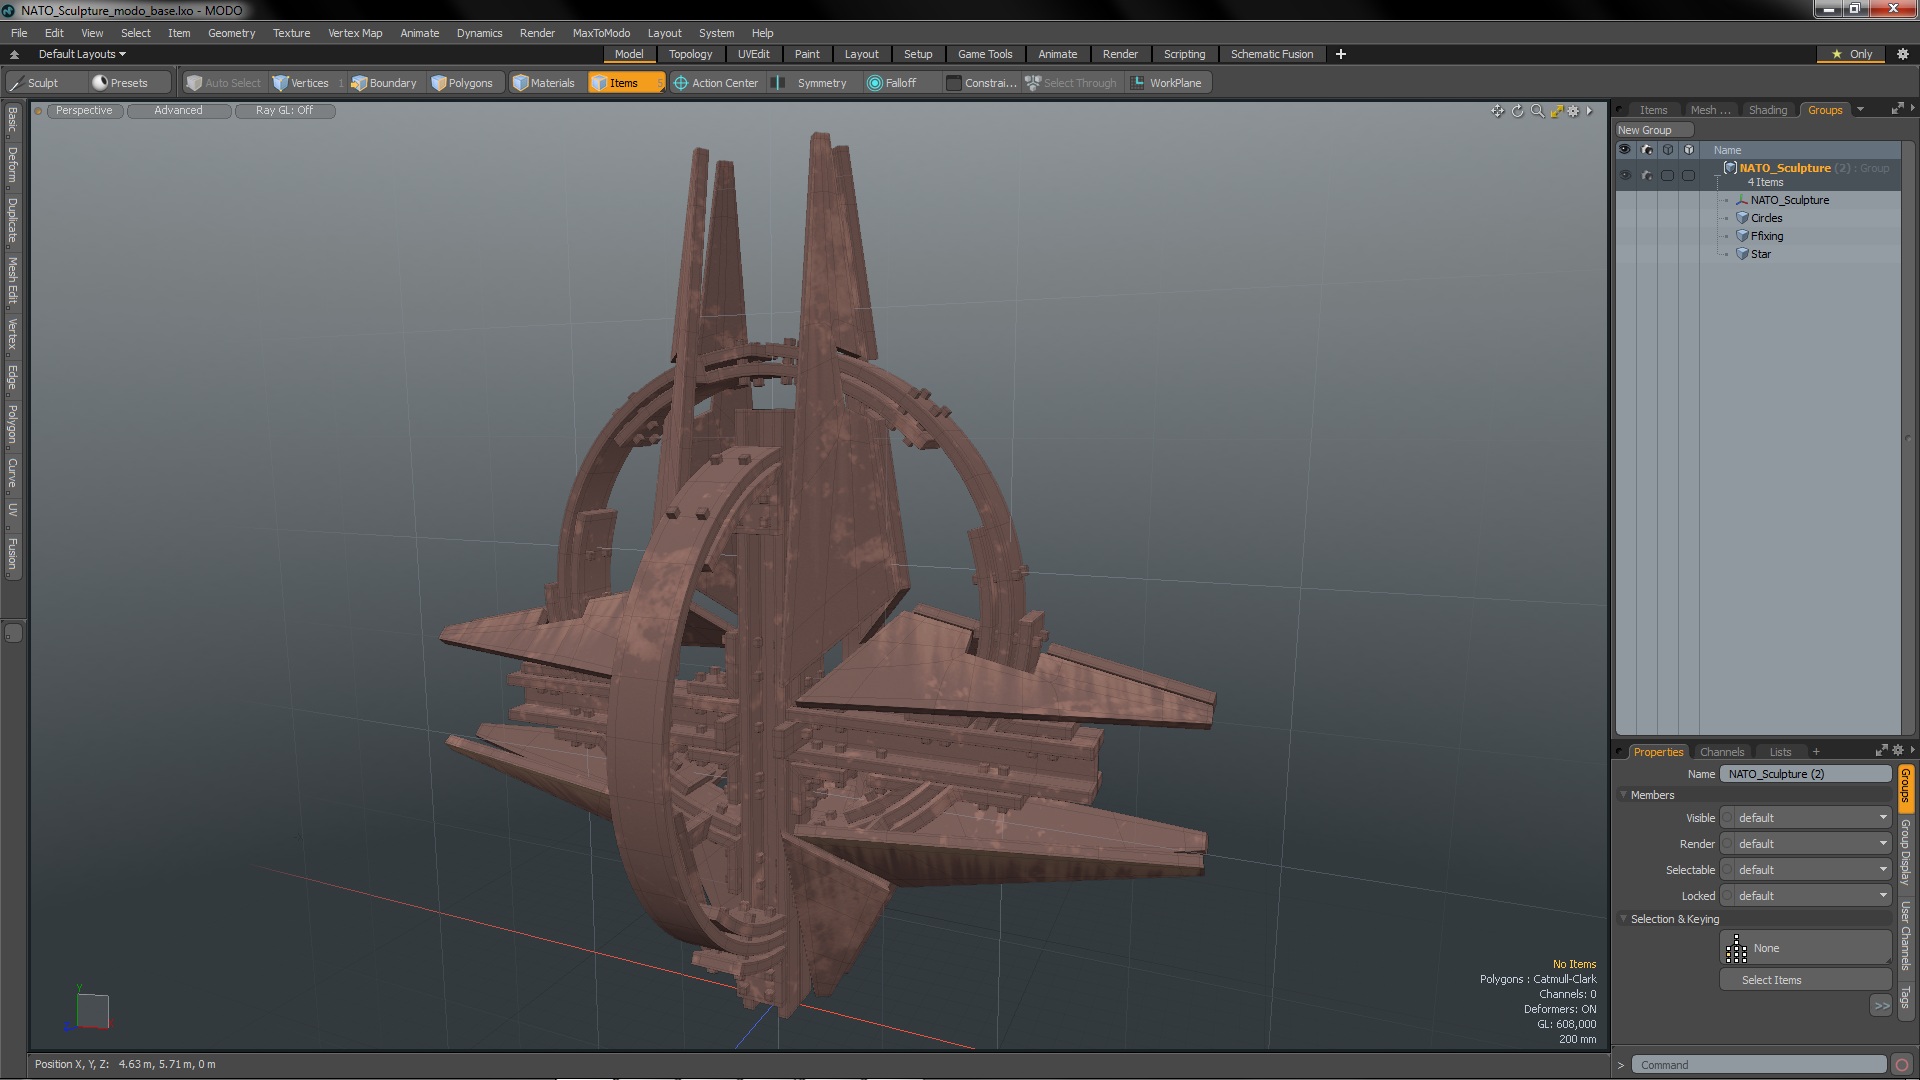Open the Default Layouts dropdown
This screenshot has width=1920, height=1080.
click(82, 54)
